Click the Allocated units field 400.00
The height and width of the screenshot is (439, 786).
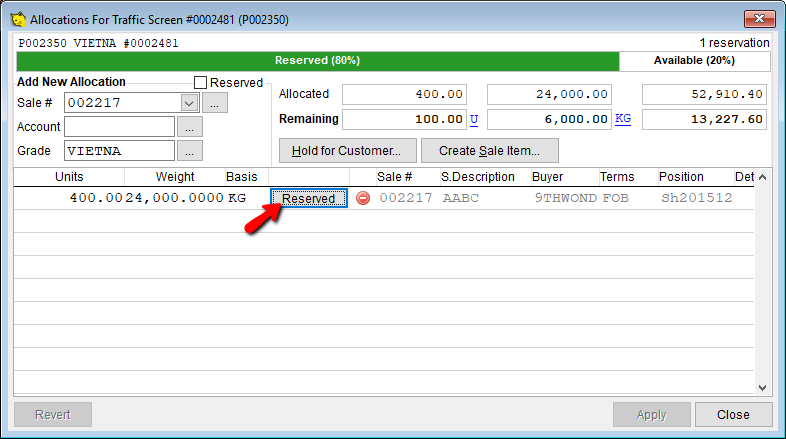coord(405,94)
